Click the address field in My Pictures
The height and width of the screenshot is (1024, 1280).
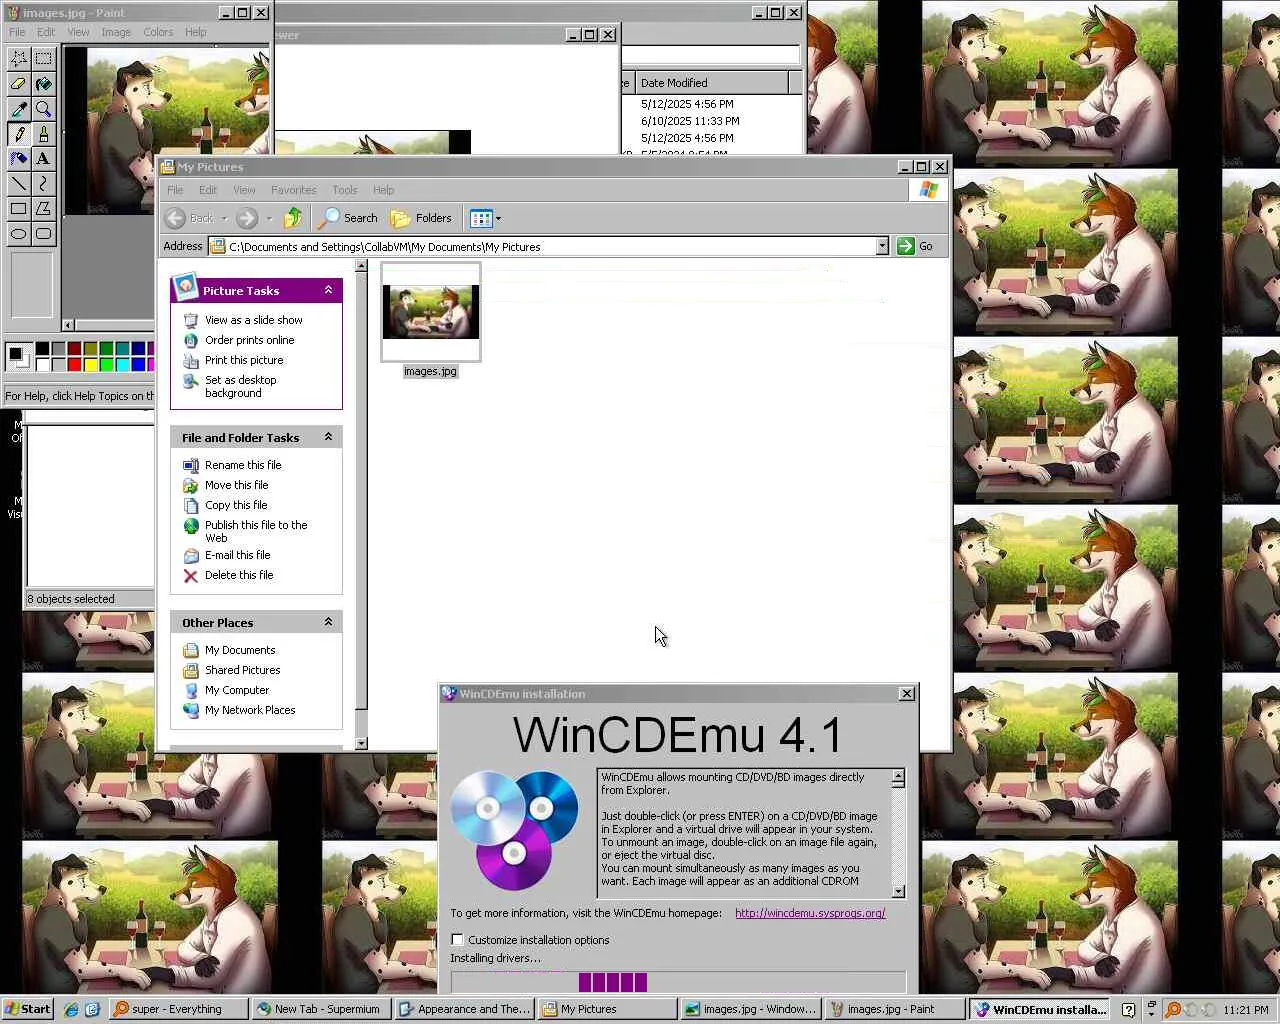(550, 246)
